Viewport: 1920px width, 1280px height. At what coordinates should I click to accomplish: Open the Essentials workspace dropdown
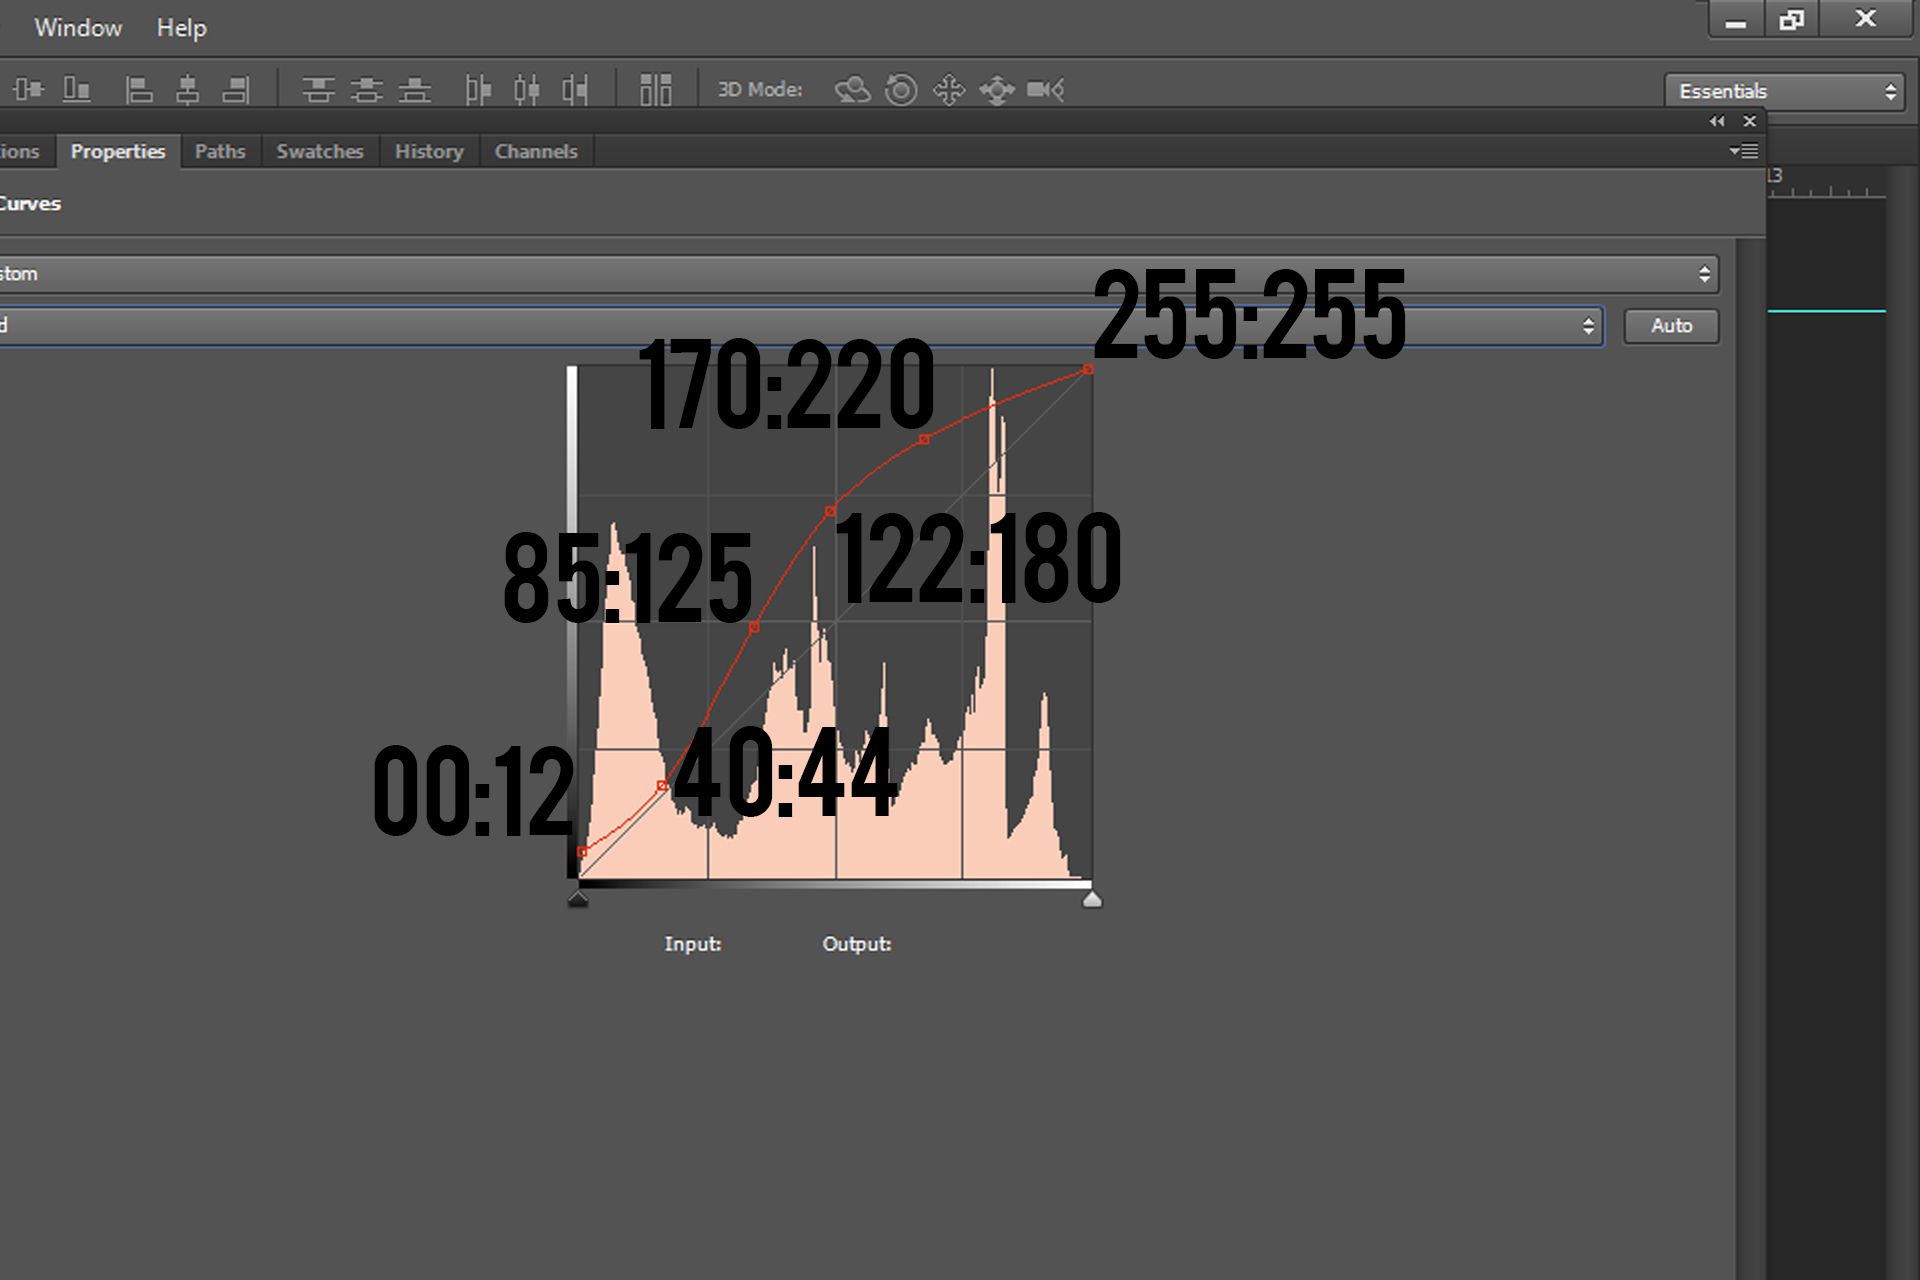coord(1784,91)
